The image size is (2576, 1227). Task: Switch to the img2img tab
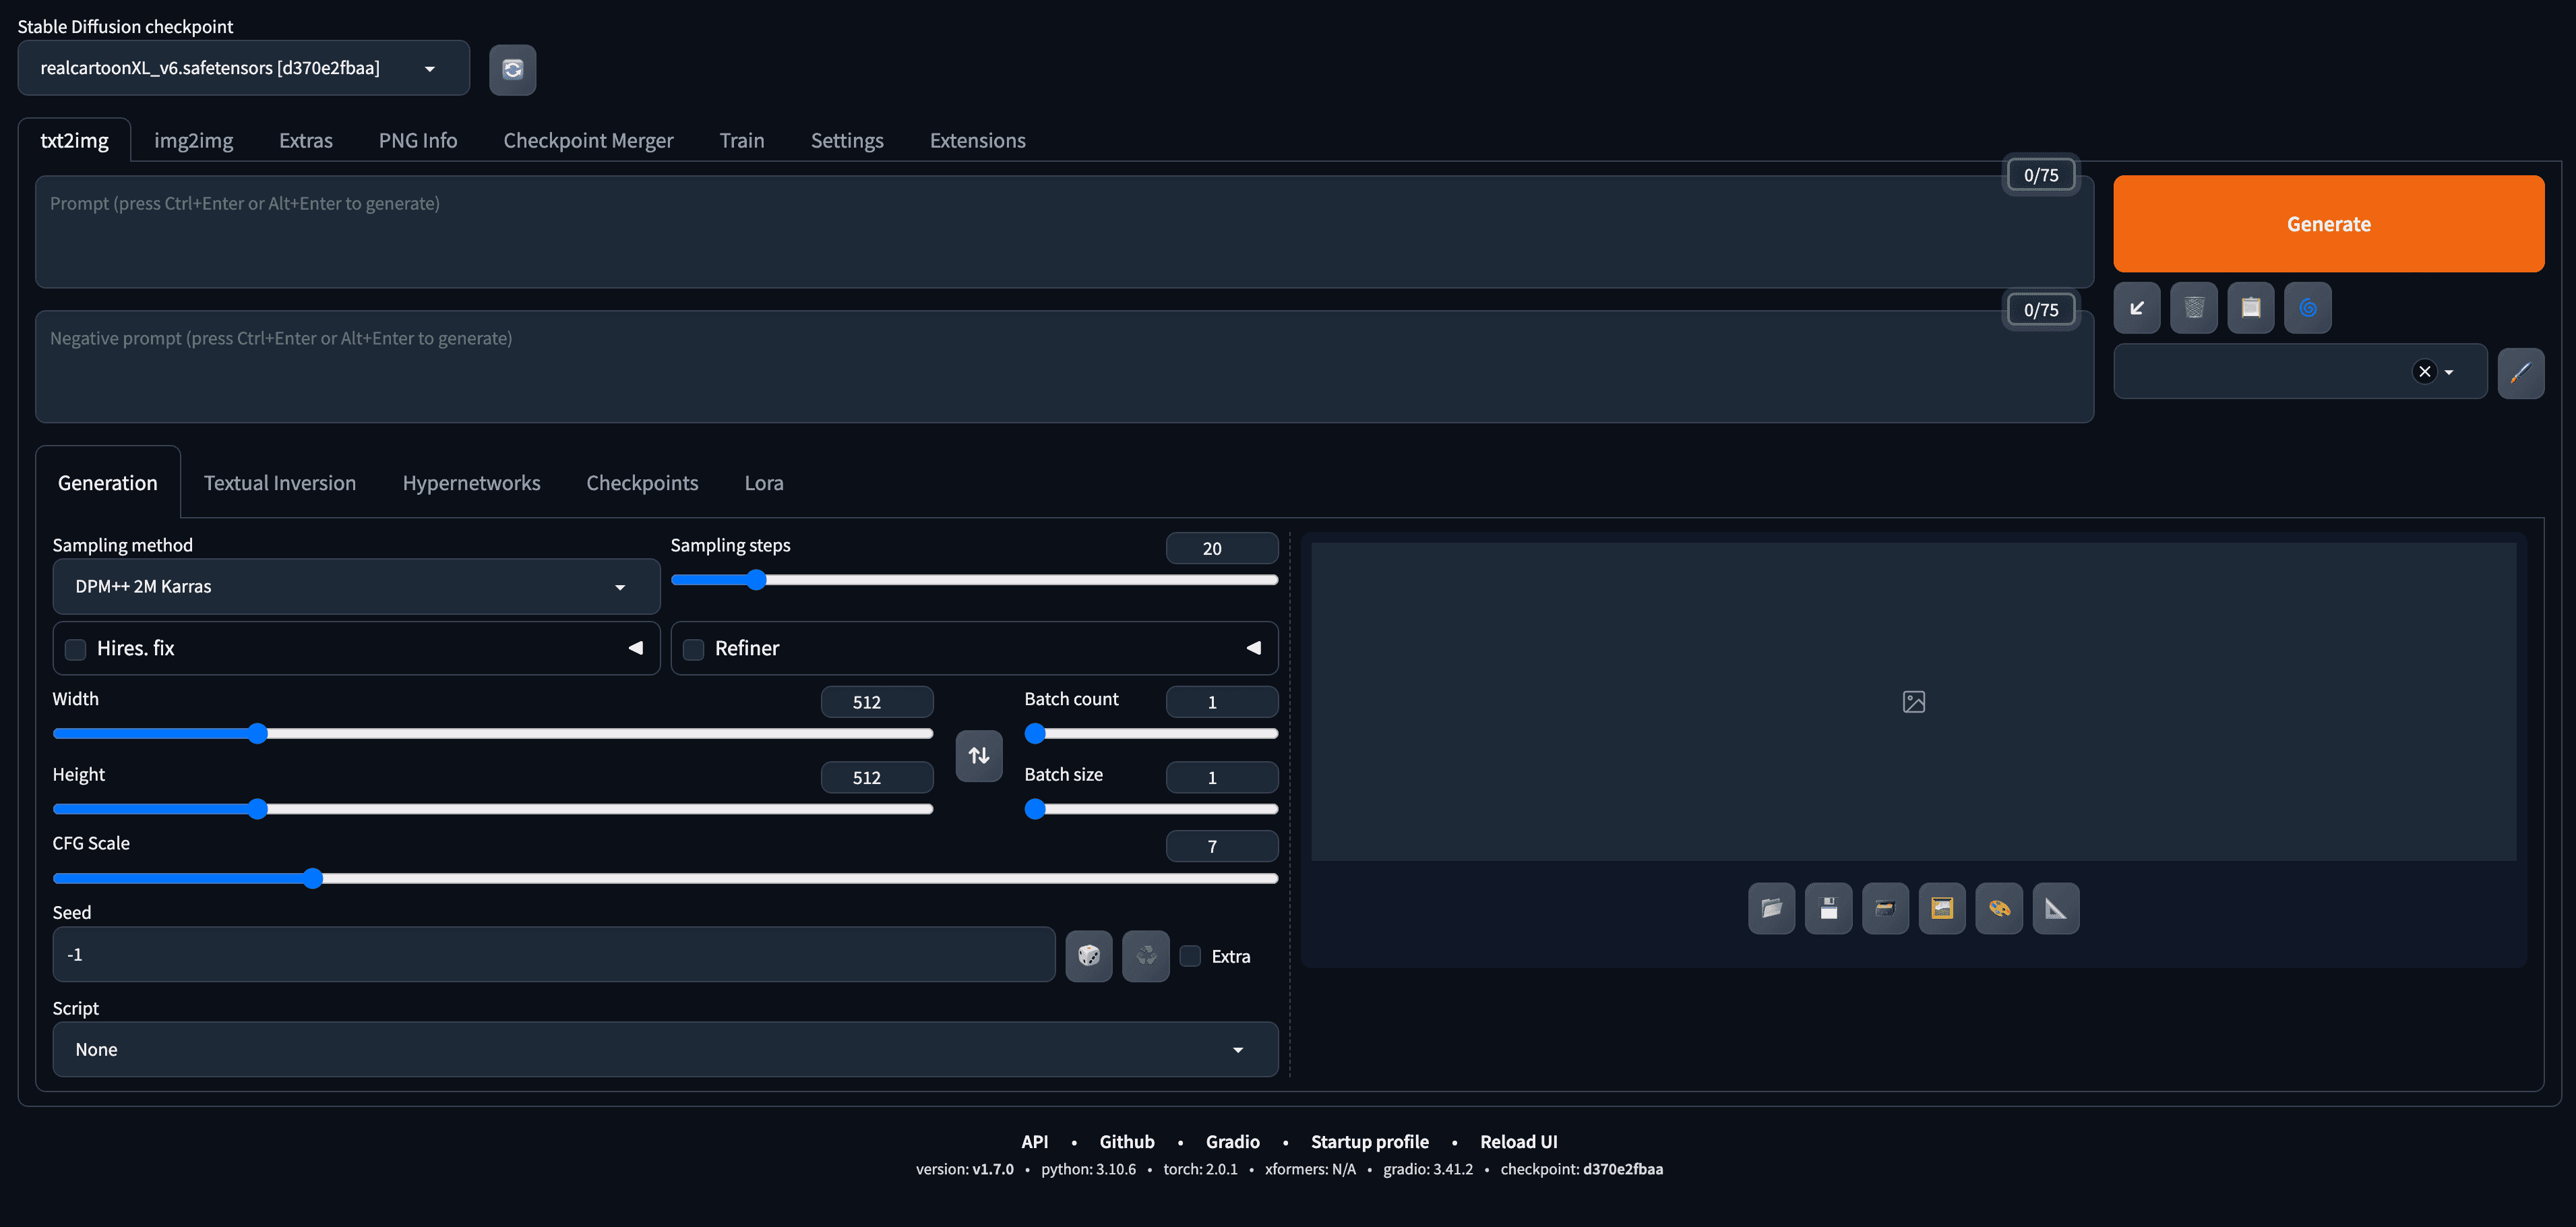point(193,141)
